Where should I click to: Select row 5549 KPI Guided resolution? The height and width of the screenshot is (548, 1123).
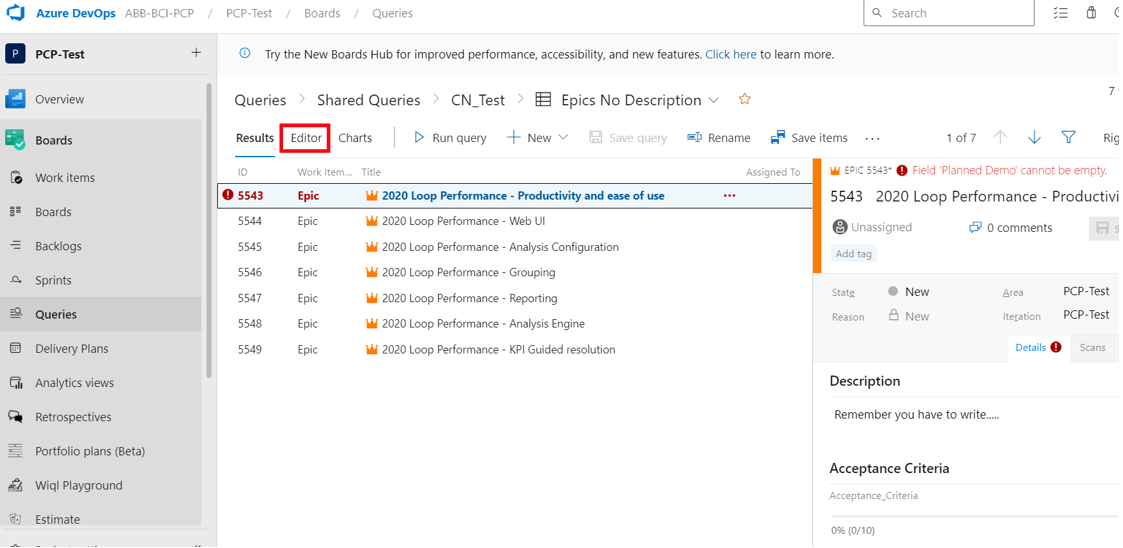(515, 350)
